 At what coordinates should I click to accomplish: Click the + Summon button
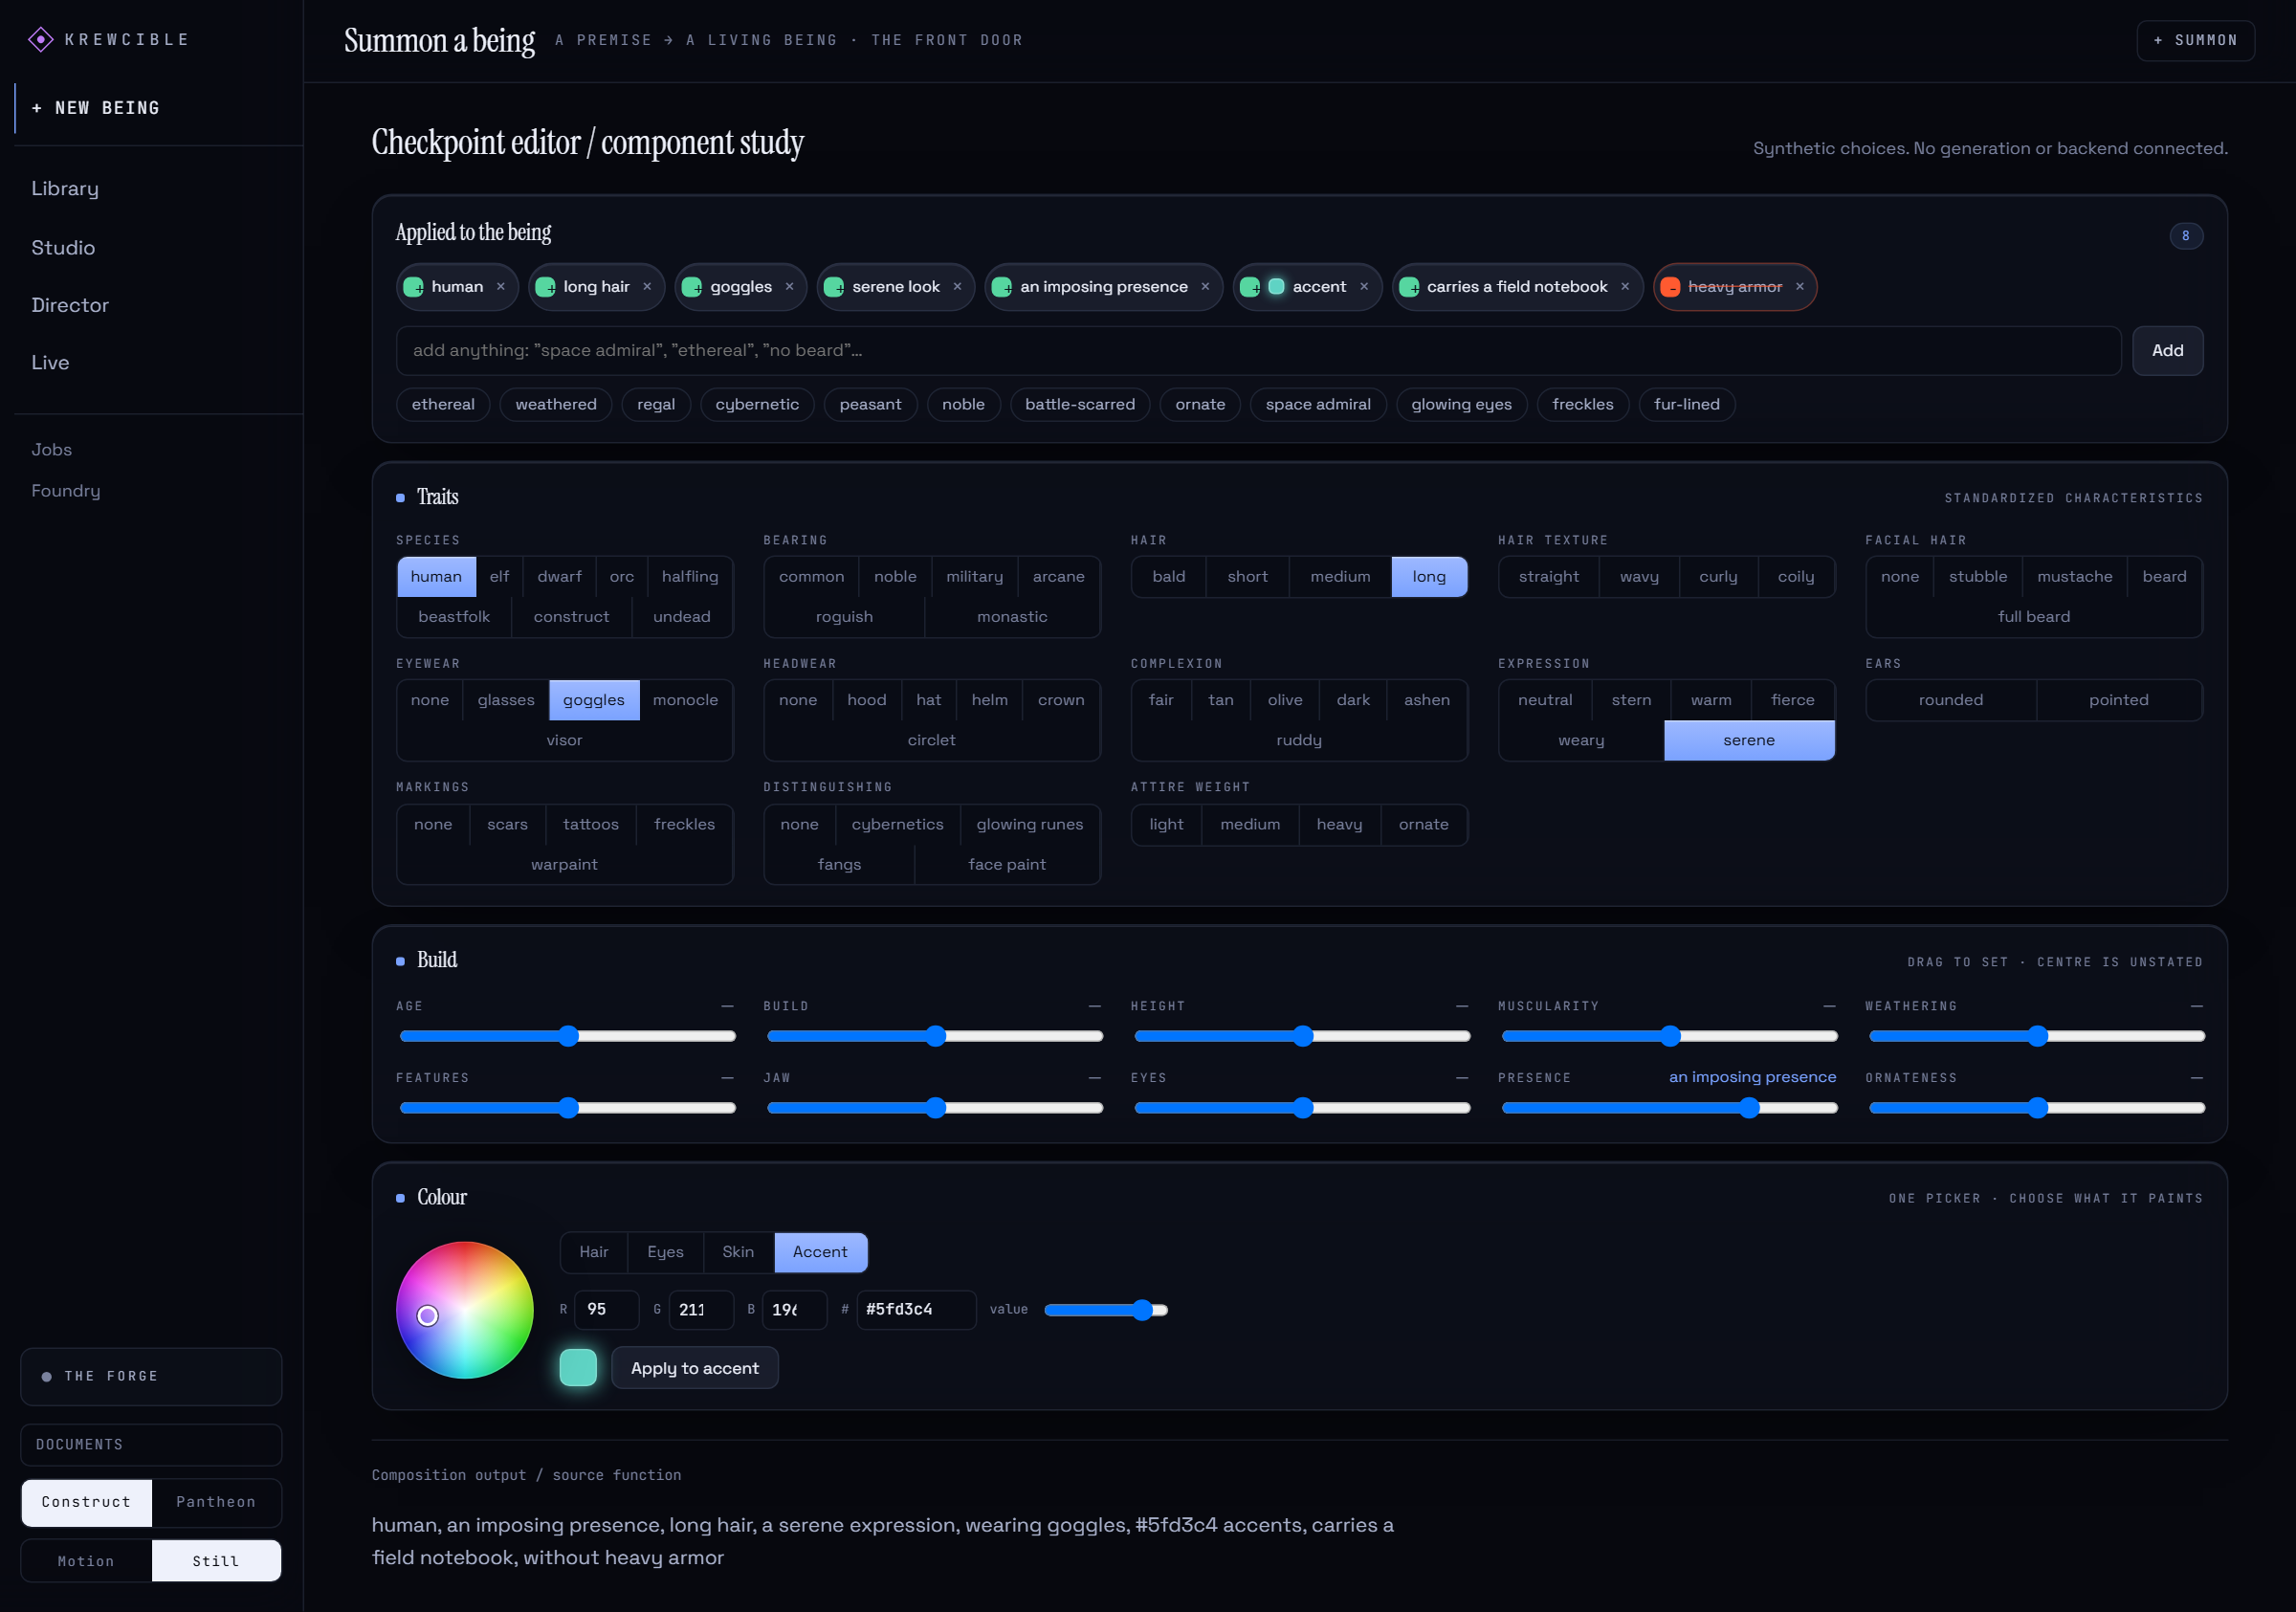(x=2195, y=40)
